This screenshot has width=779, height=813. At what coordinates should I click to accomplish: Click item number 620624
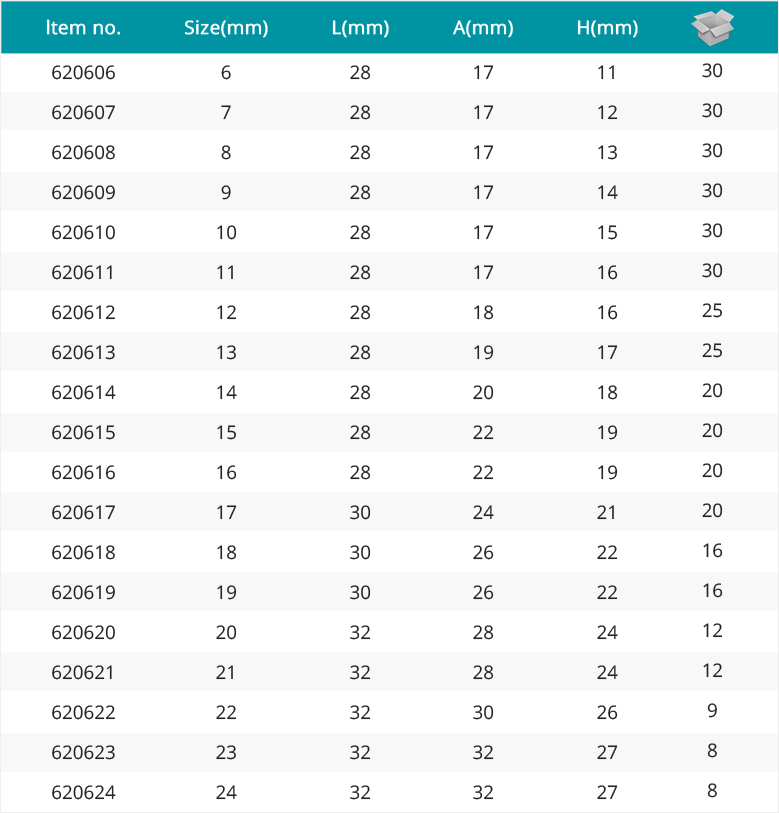pos(83,792)
